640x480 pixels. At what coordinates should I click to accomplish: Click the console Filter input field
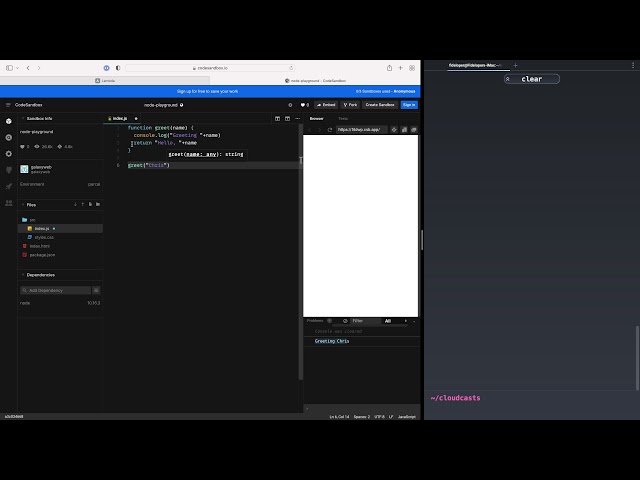pos(365,321)
